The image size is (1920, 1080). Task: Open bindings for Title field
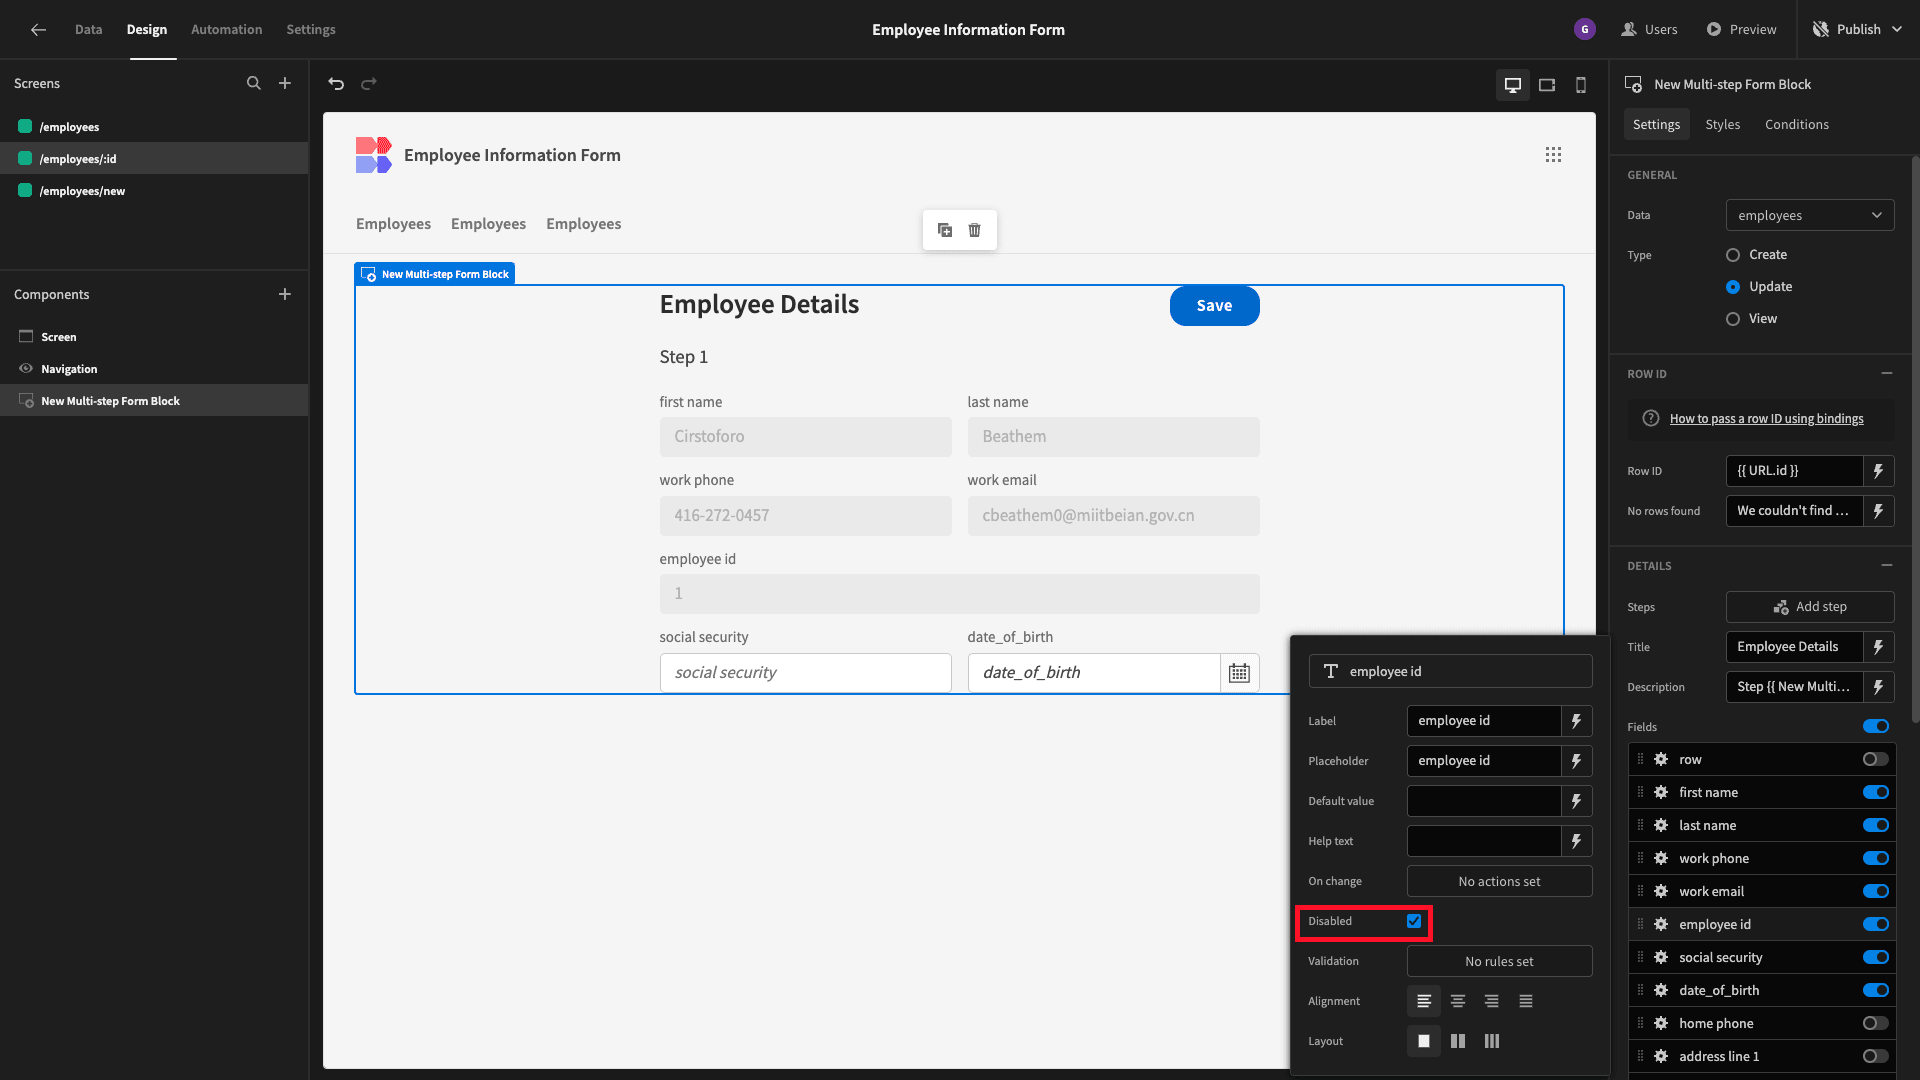pos(1879,647)
